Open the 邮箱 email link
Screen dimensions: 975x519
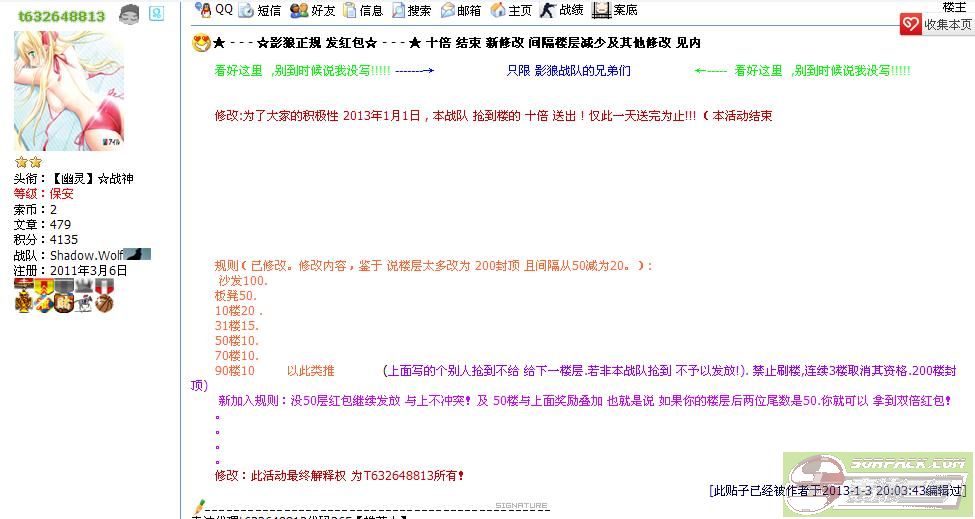point(461,11)
